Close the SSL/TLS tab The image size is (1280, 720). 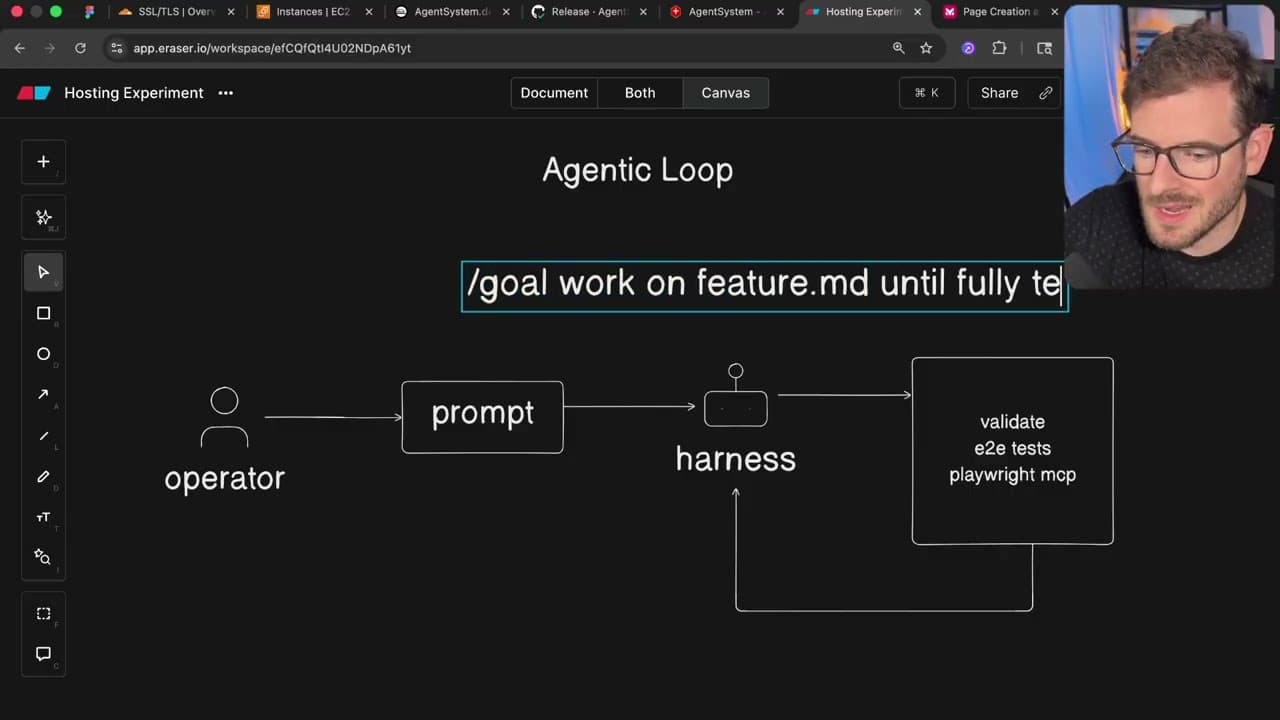pos(231,12)
